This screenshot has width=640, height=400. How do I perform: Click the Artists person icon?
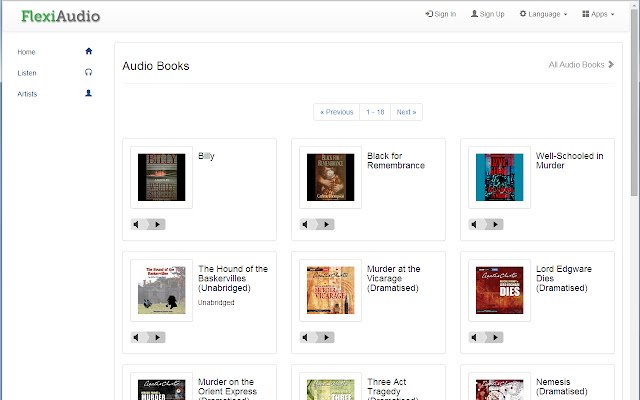click(89, 93)
